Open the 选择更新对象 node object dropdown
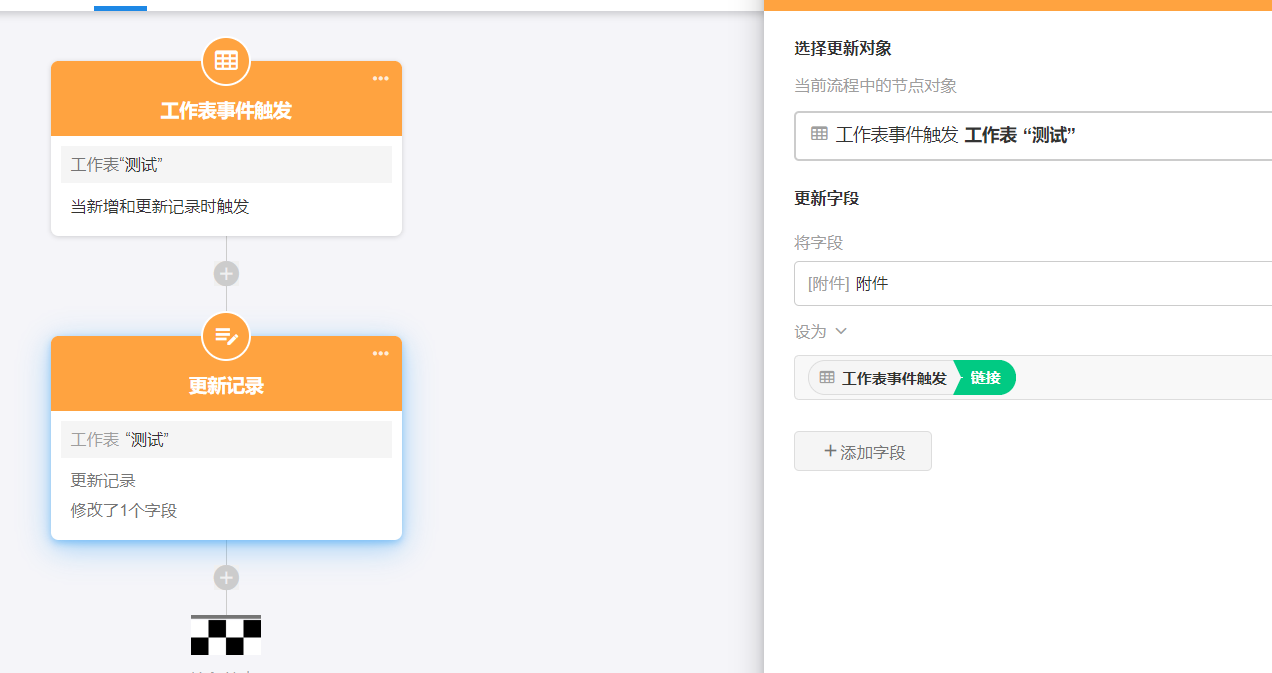This screenshot has height=673, width=1272. tap(1032, 136)
